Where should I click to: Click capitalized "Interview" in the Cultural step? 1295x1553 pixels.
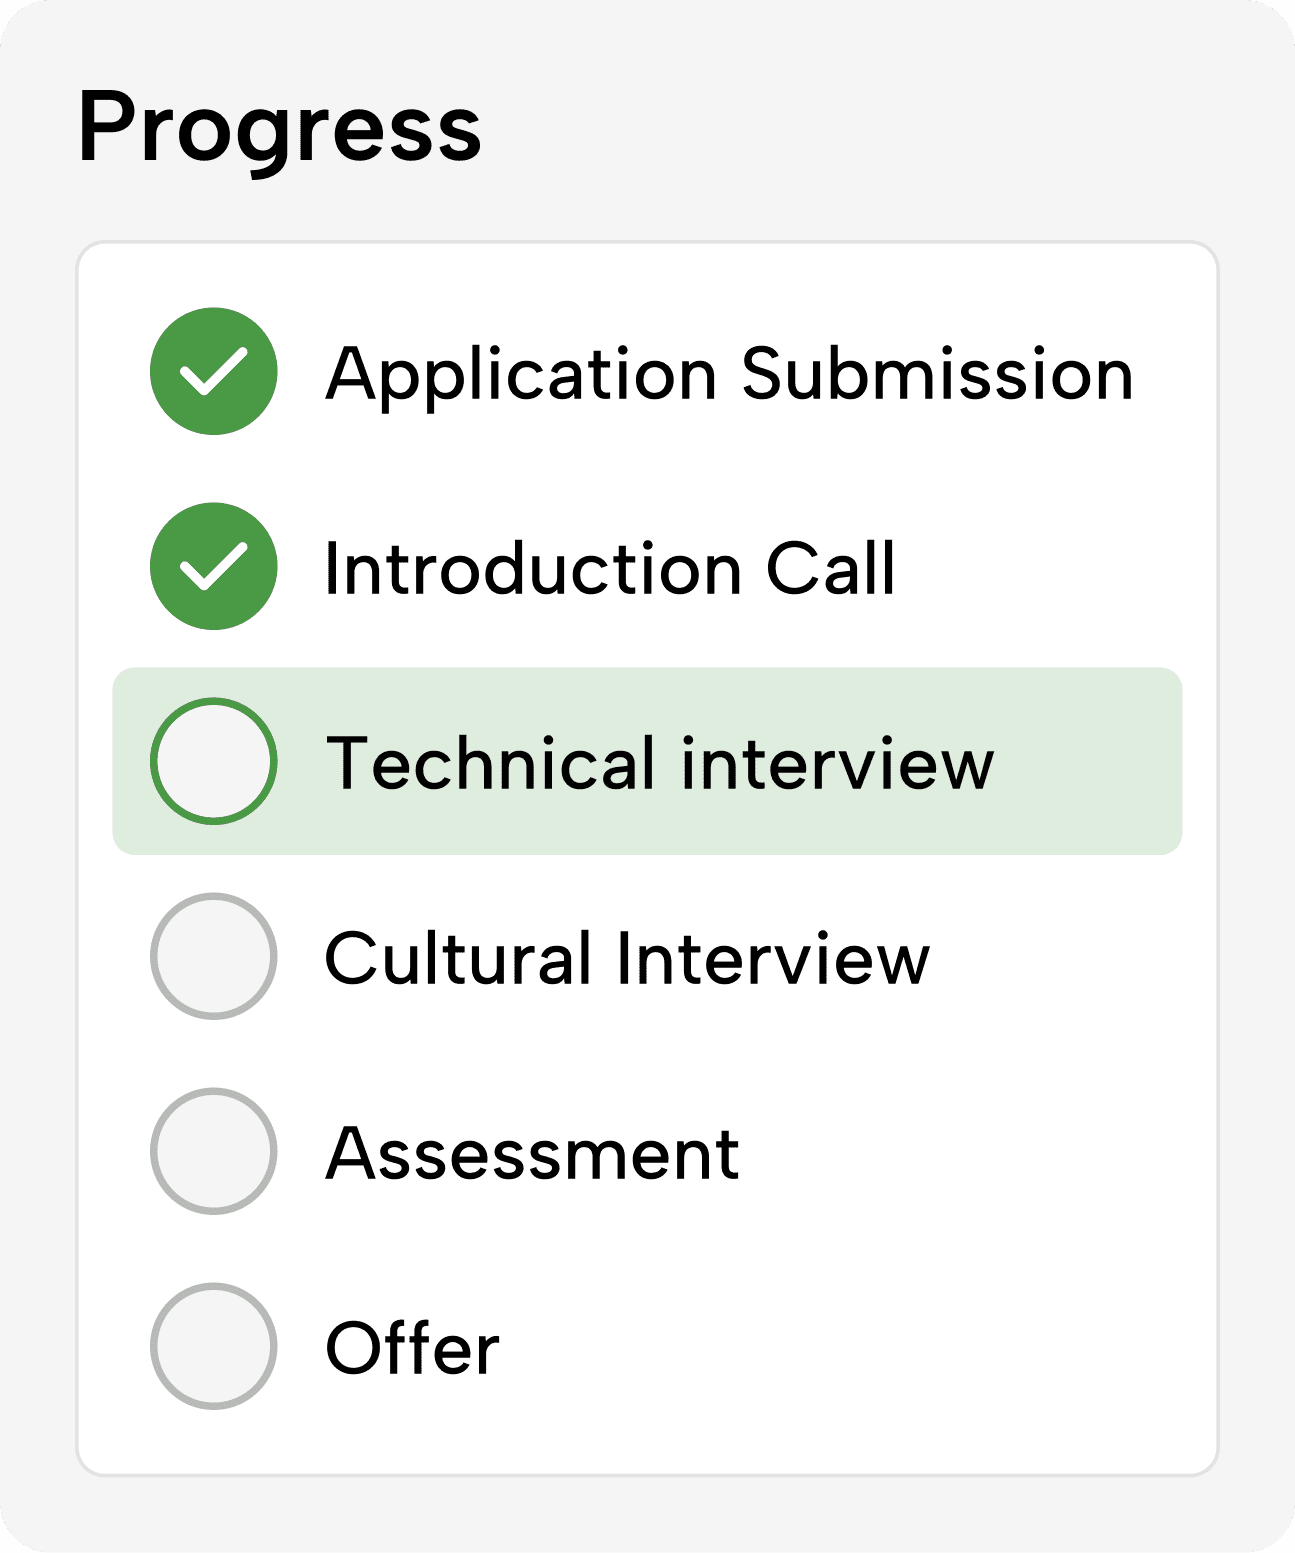coord(773,959)
